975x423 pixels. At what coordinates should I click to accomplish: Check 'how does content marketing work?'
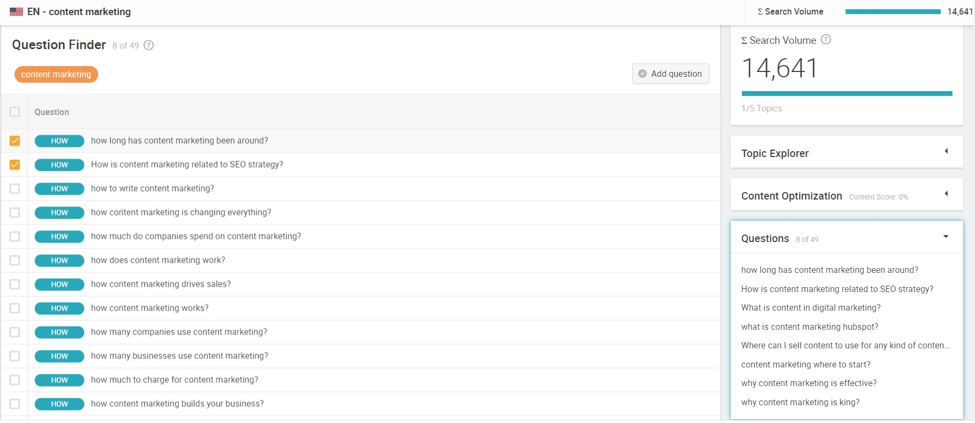point(15,260)
